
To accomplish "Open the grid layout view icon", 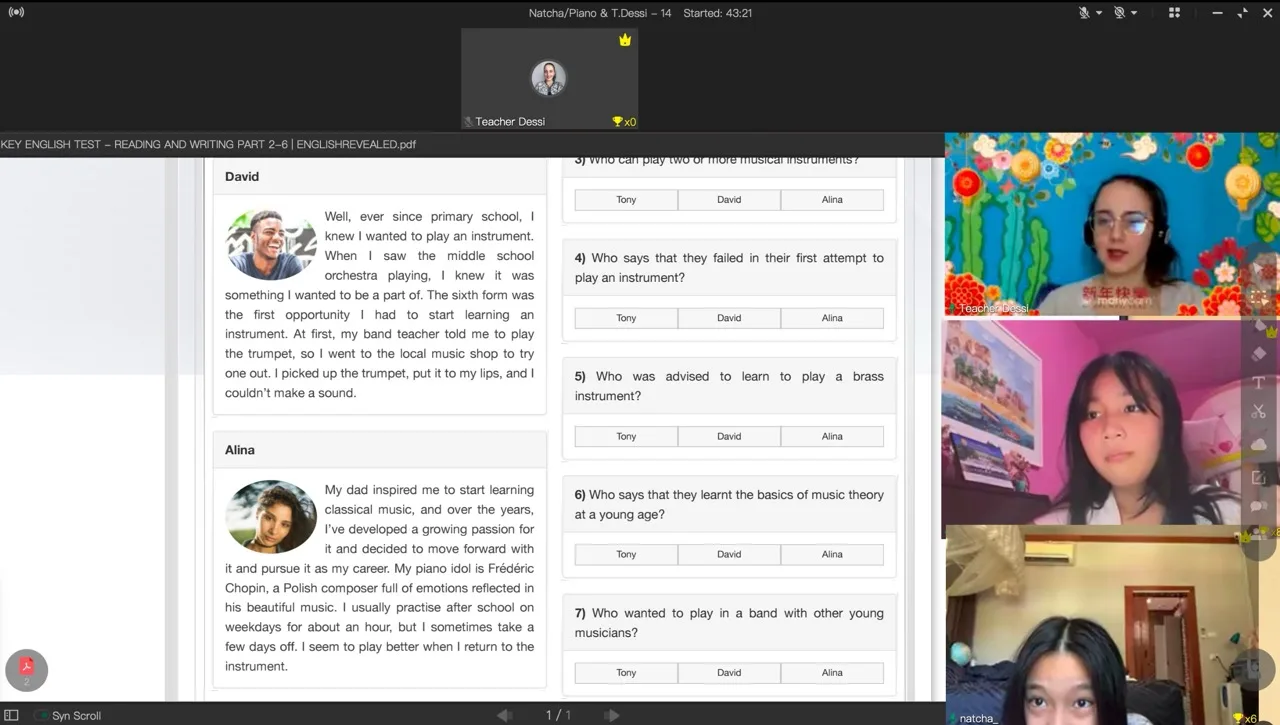I will tap(1174, 13).
